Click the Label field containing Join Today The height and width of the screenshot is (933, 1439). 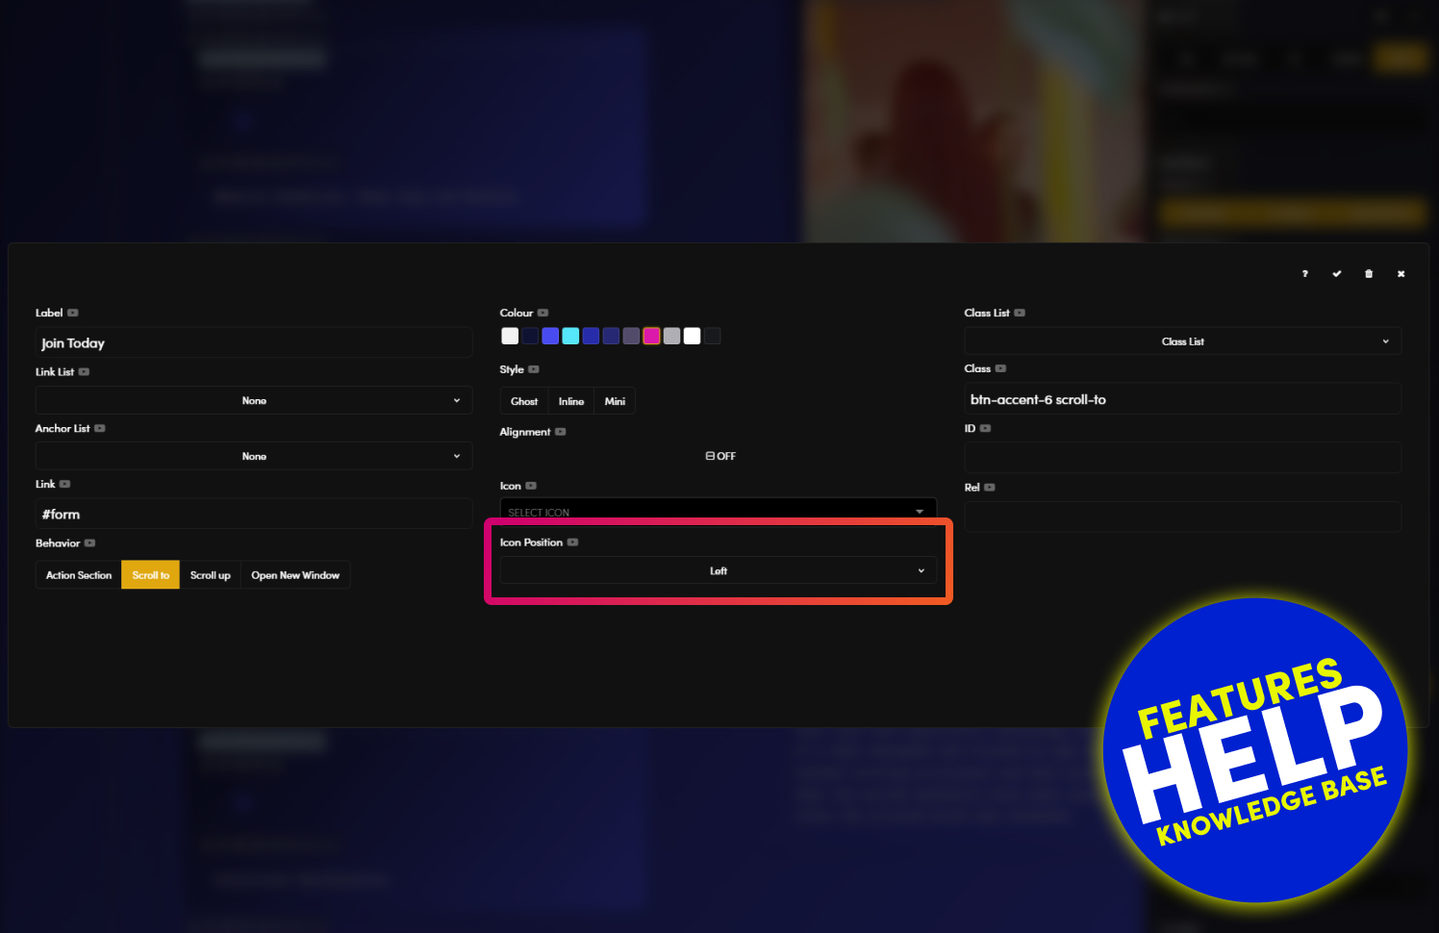(x=254, y=343)
